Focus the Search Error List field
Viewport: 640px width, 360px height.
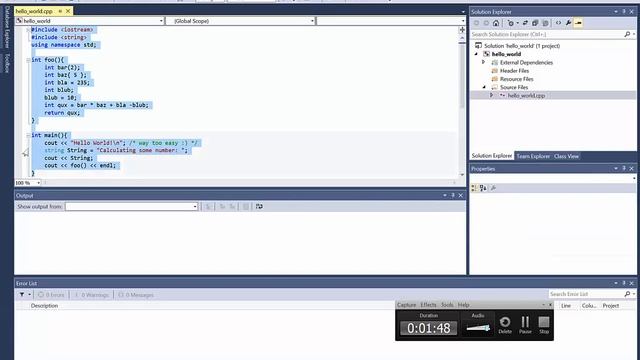[x=586, y=294]
